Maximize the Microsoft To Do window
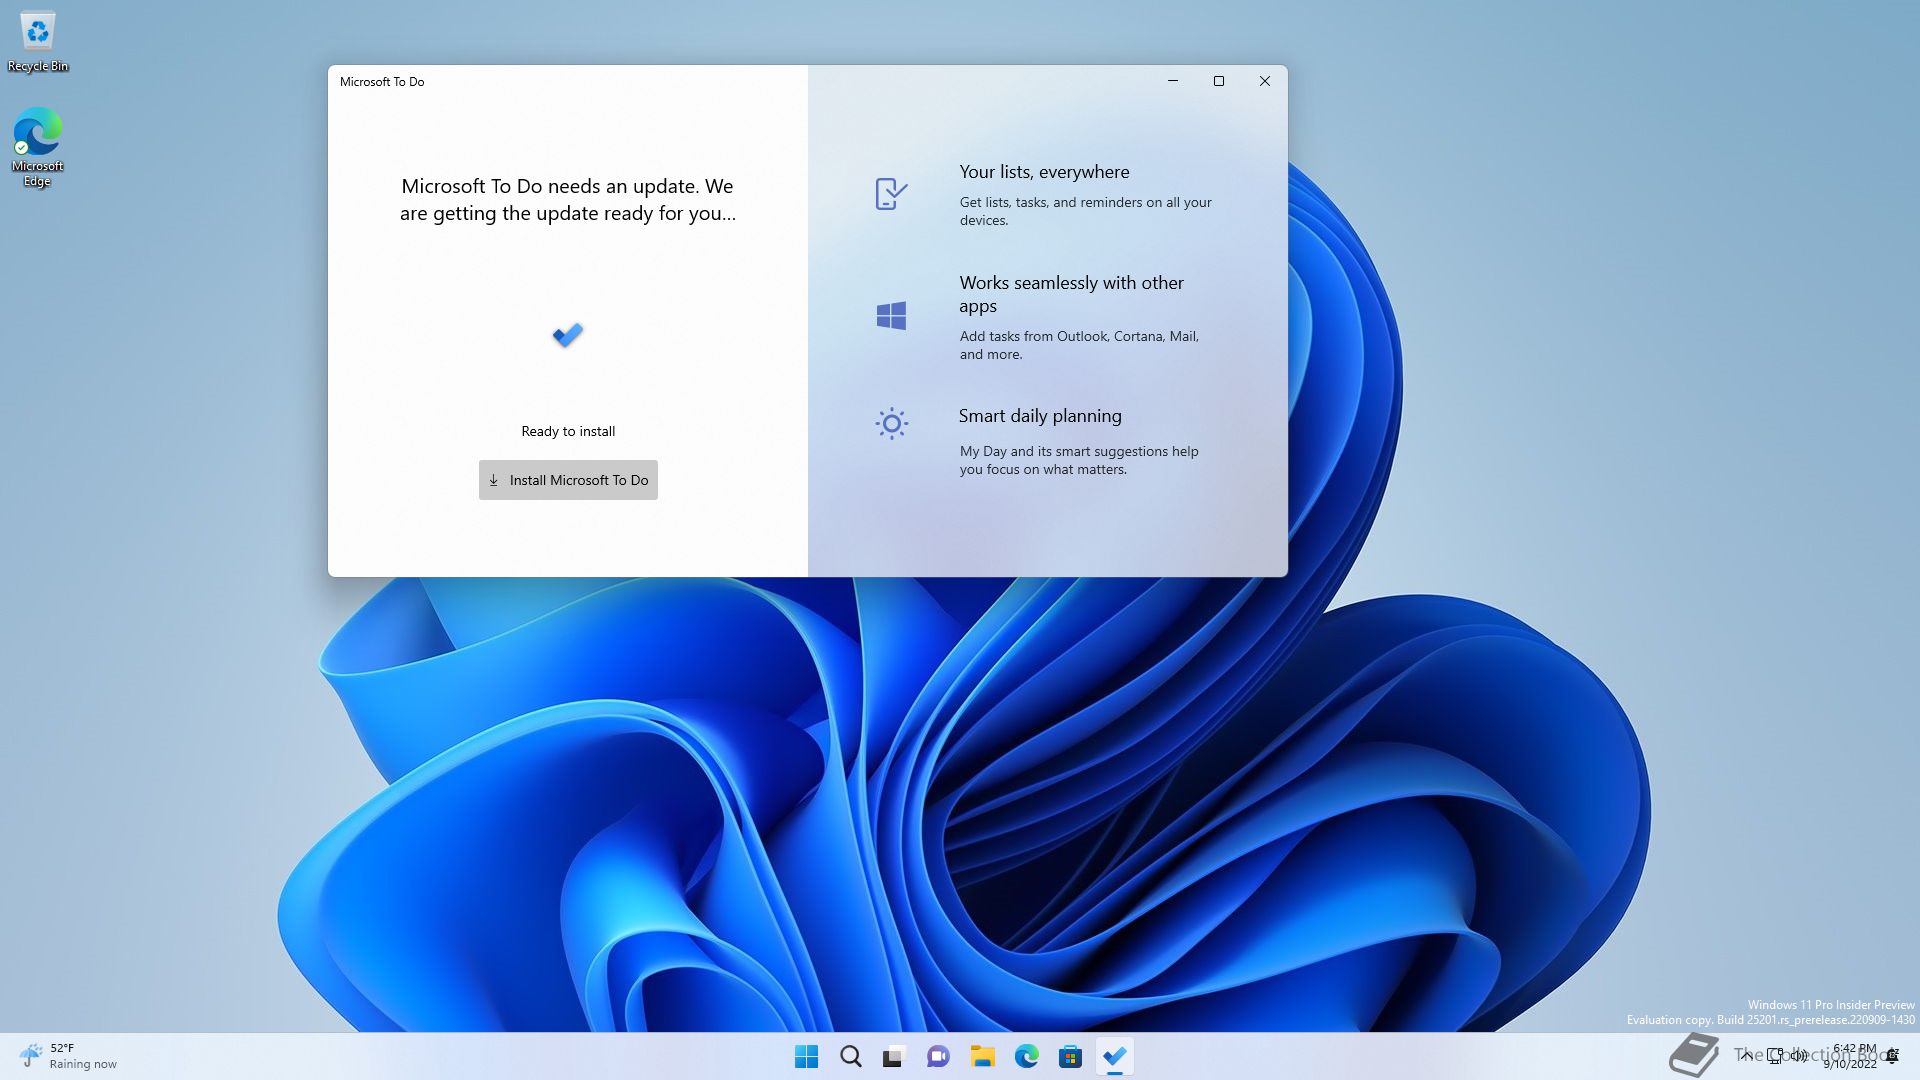This screenshot has height=1080, width=1920. 1219,81
